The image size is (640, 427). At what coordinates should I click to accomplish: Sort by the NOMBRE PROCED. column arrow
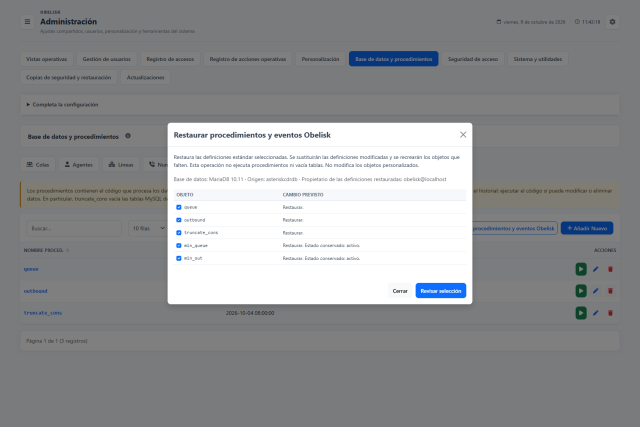68,250
